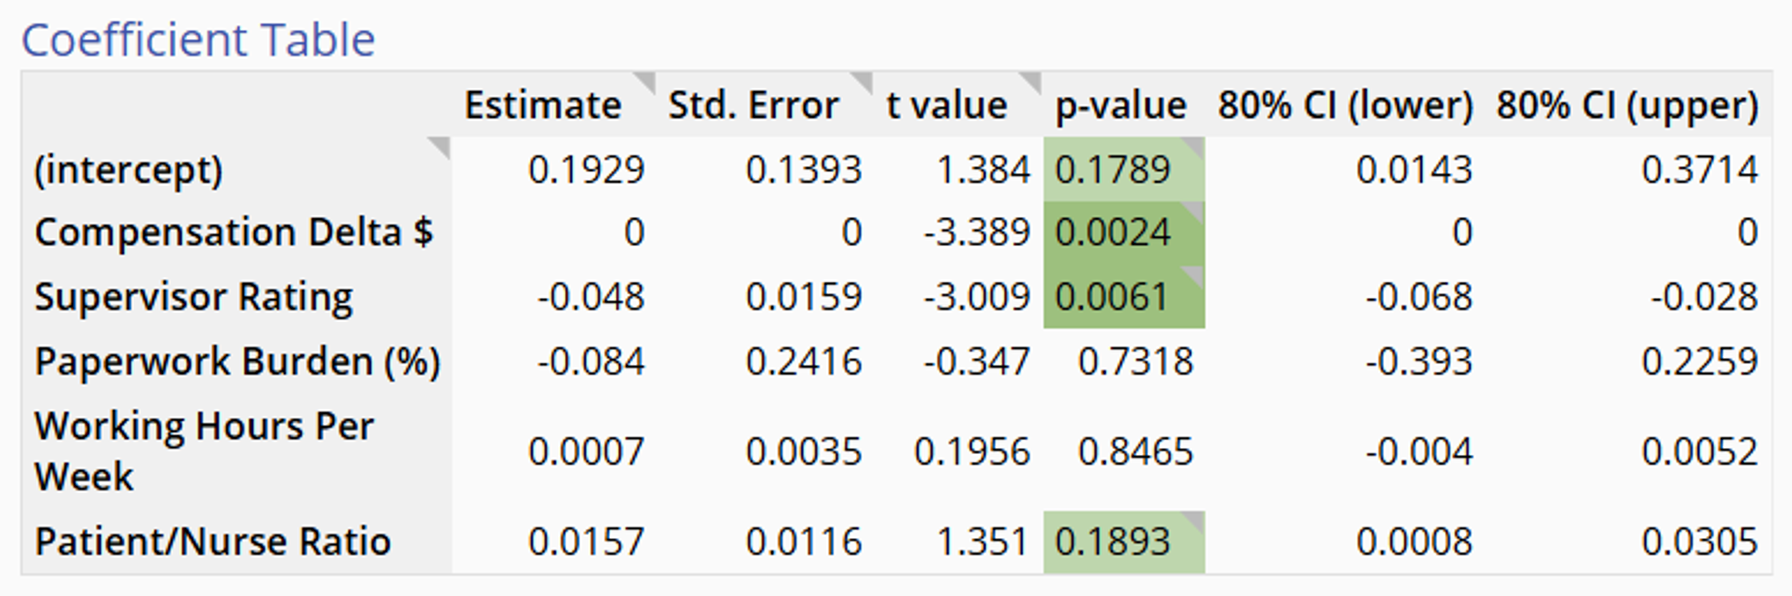Select the CI upper value -0.028

coord(1704,297)
